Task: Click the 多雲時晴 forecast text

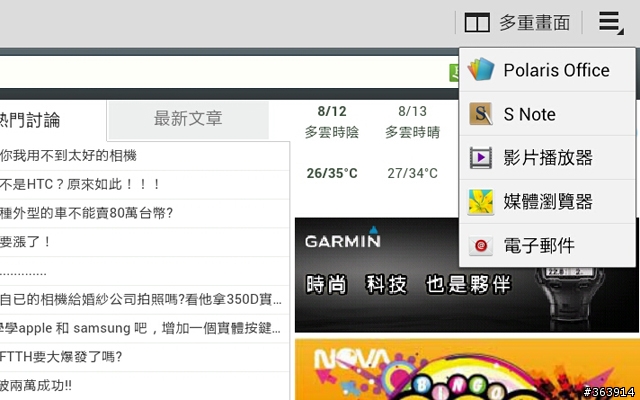Action: click(x=412, y=132)
